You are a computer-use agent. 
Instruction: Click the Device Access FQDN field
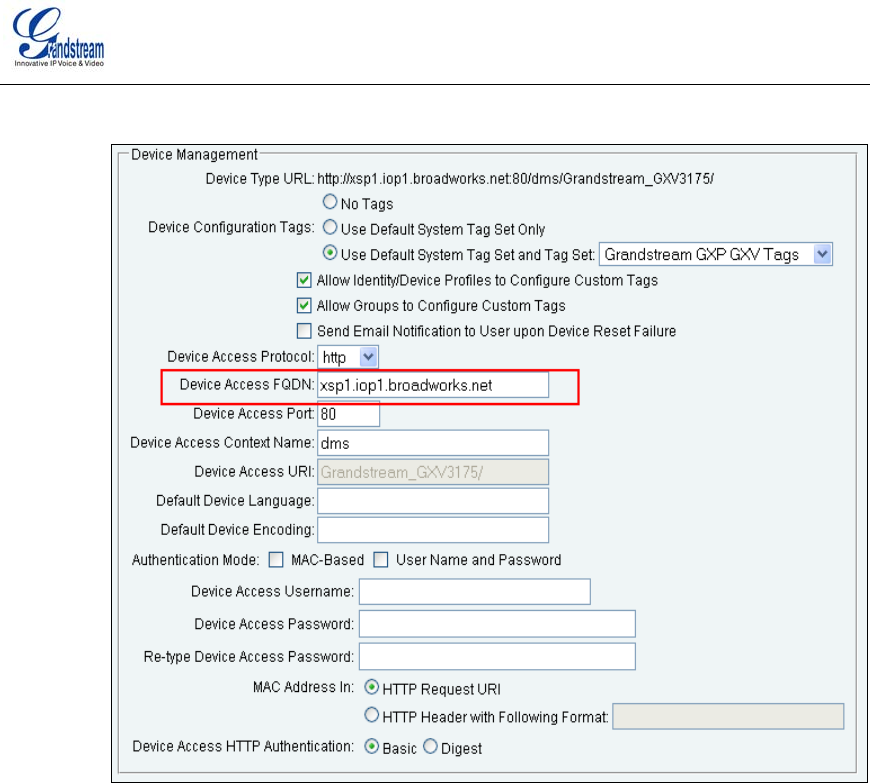point(432,385)
